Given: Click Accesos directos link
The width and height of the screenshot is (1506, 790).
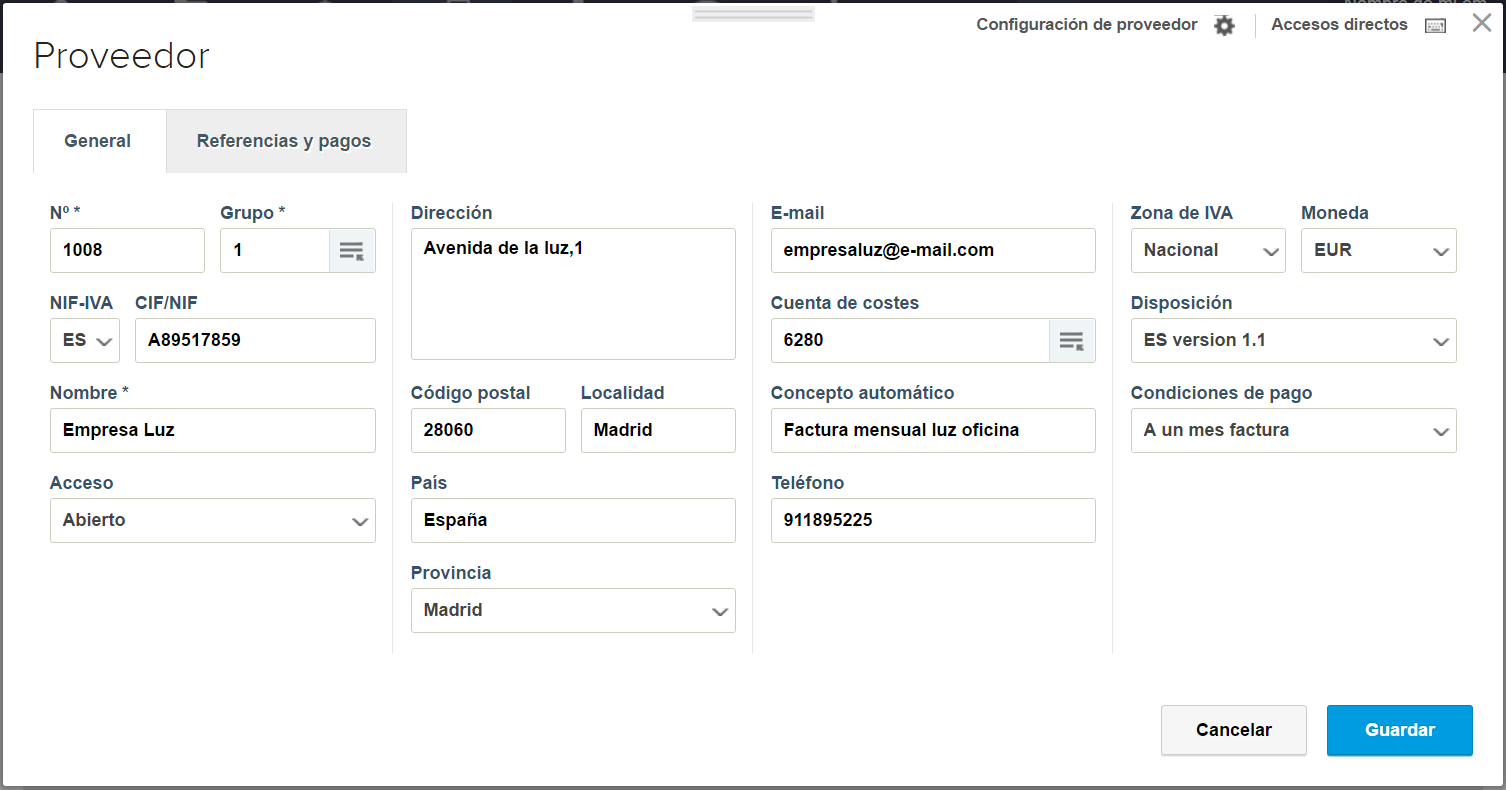Looking at the screenshot, I should point(1339,25).
